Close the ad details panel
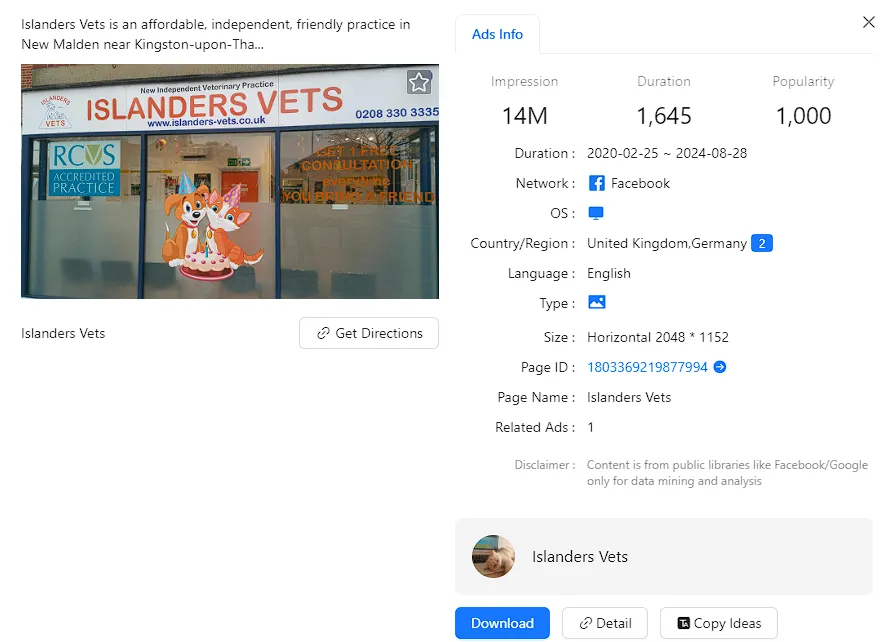Screen dimensions: 894x642 [868, 22]
